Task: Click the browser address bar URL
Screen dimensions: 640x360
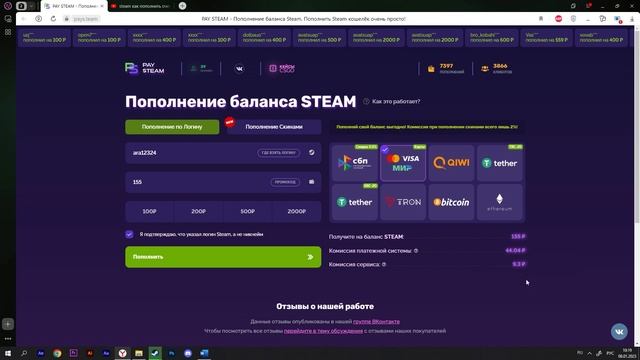Action: click(x=86, y=19)
